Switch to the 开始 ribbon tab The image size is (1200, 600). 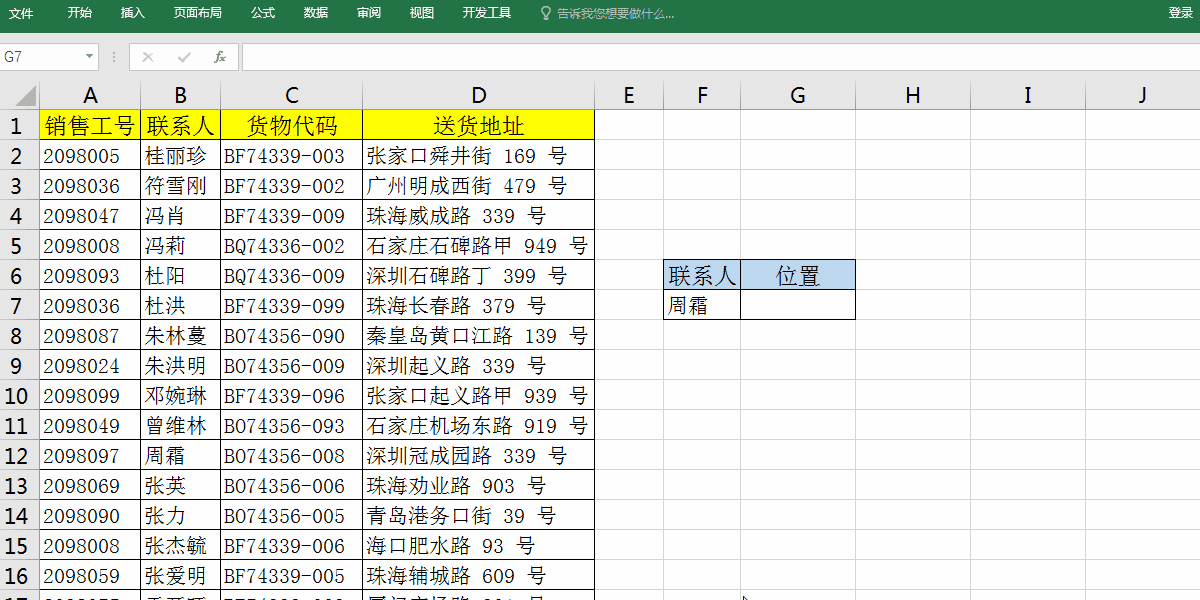pos(79,14)
